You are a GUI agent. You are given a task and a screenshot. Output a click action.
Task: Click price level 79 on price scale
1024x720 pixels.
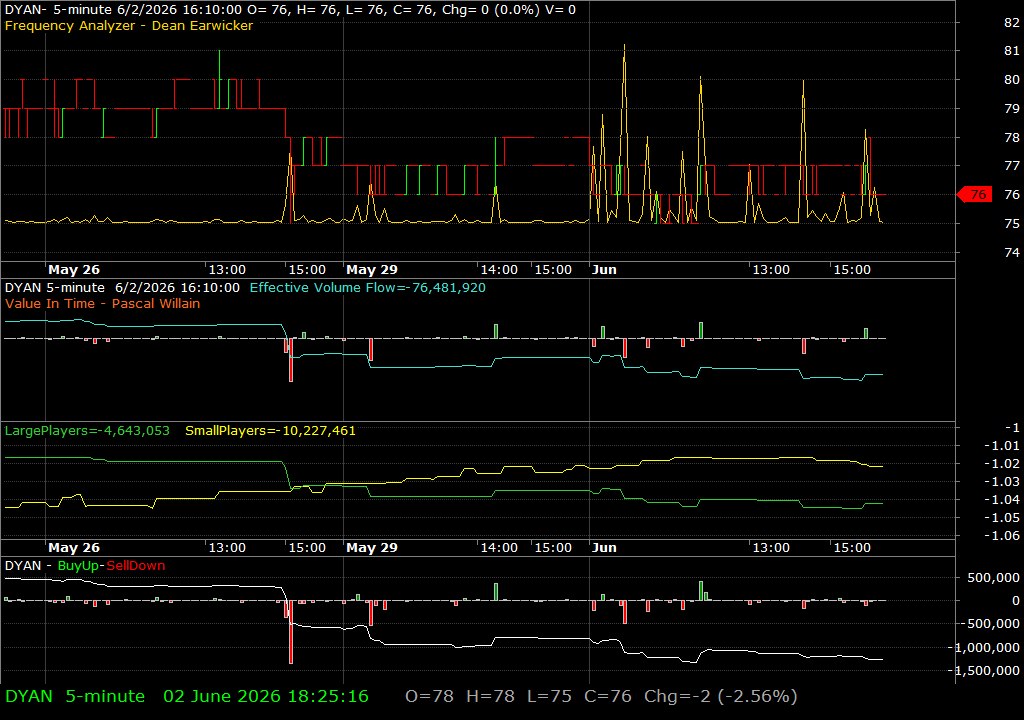tap(1012, 108)
